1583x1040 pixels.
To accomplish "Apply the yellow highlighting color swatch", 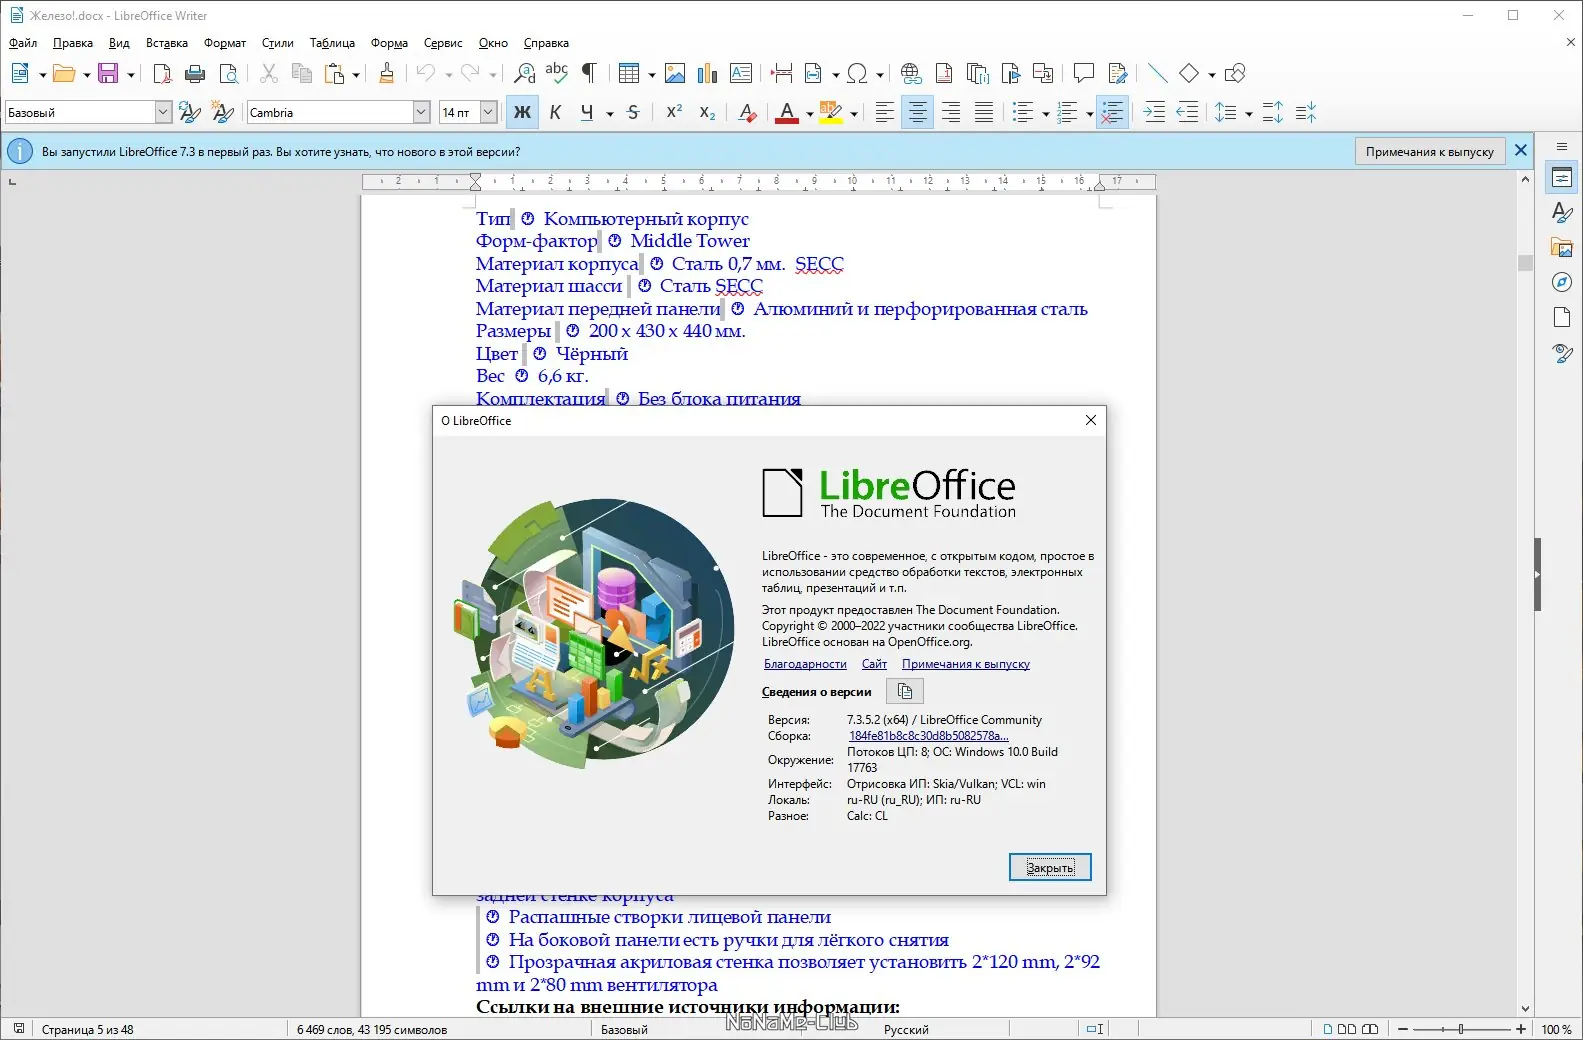I will [x=831, y=113].
